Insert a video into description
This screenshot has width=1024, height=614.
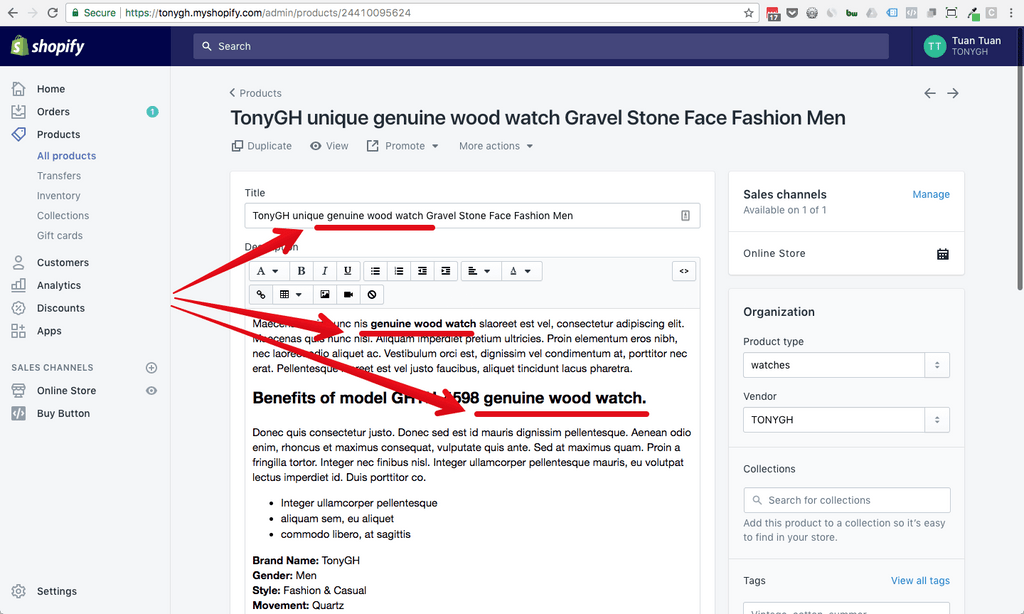coord(348,295)
